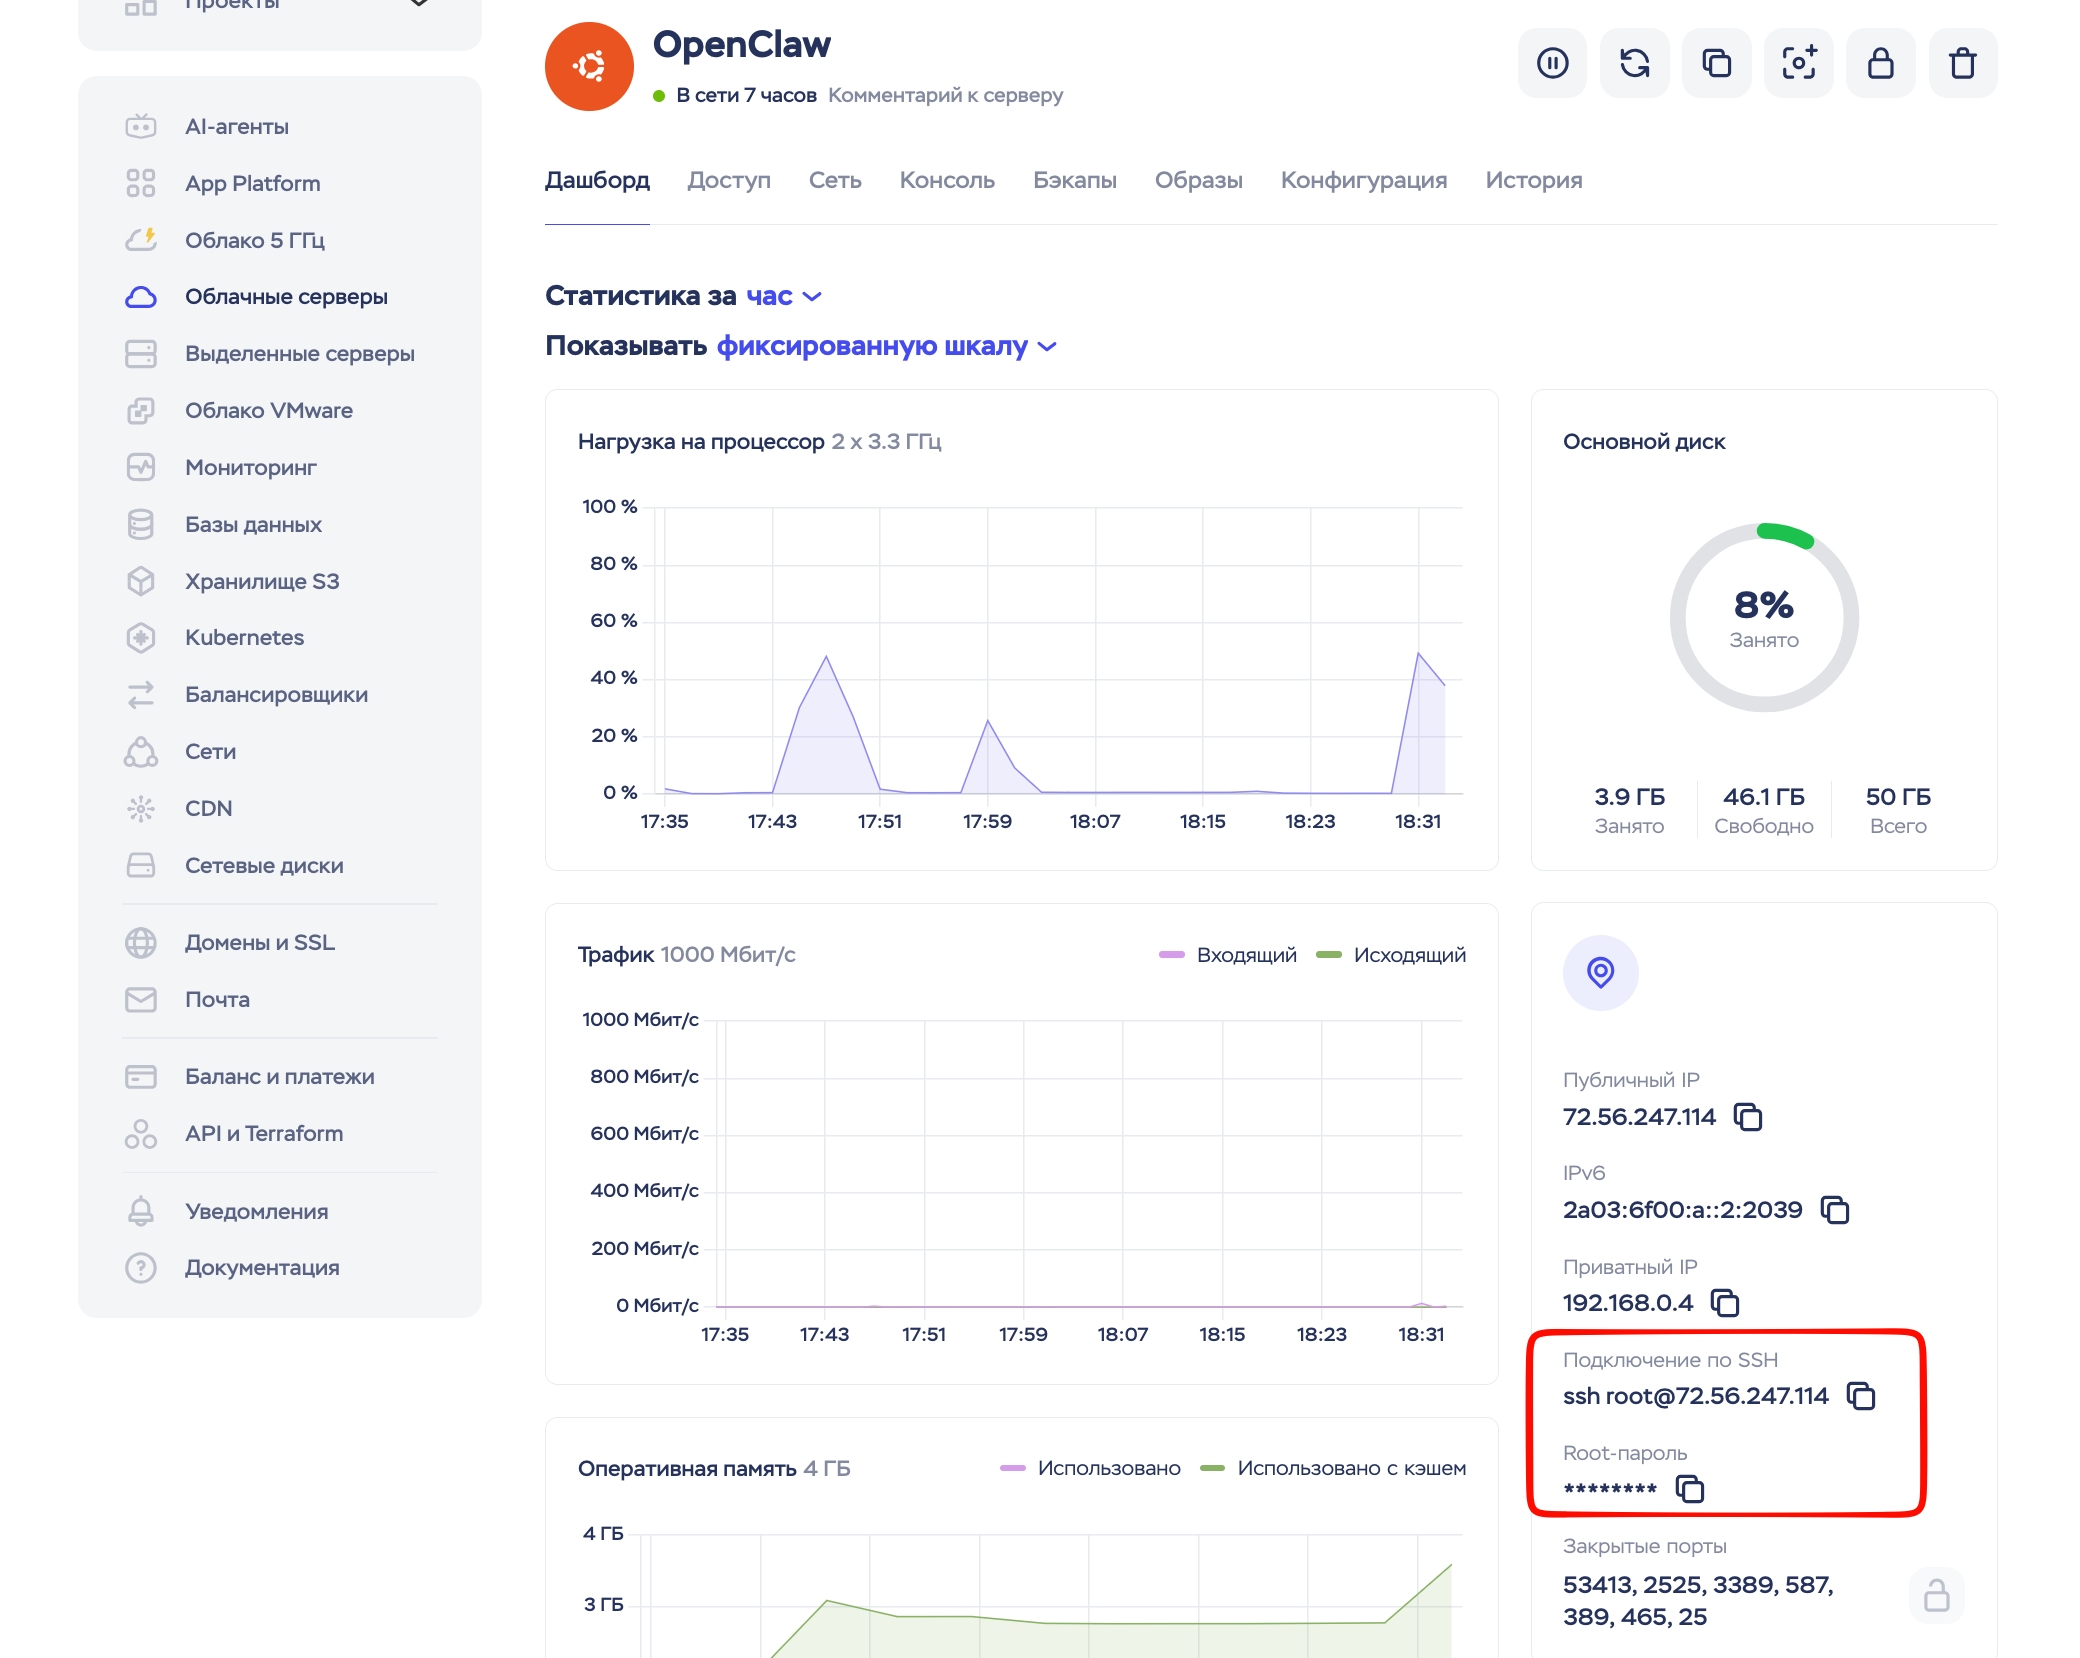
Task: Click the Хранилище S3 box icon
Action: pyautogui.click(x=141, y=581)
